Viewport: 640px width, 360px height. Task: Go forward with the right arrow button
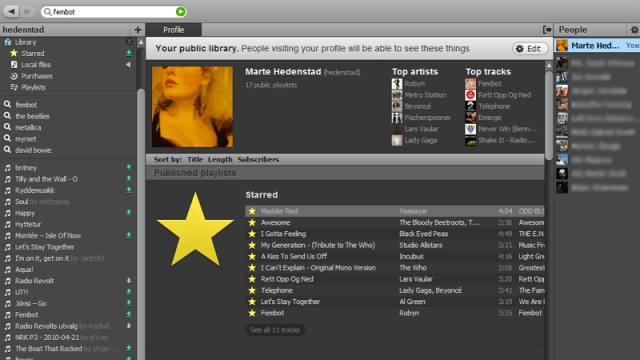pos(27,11)
